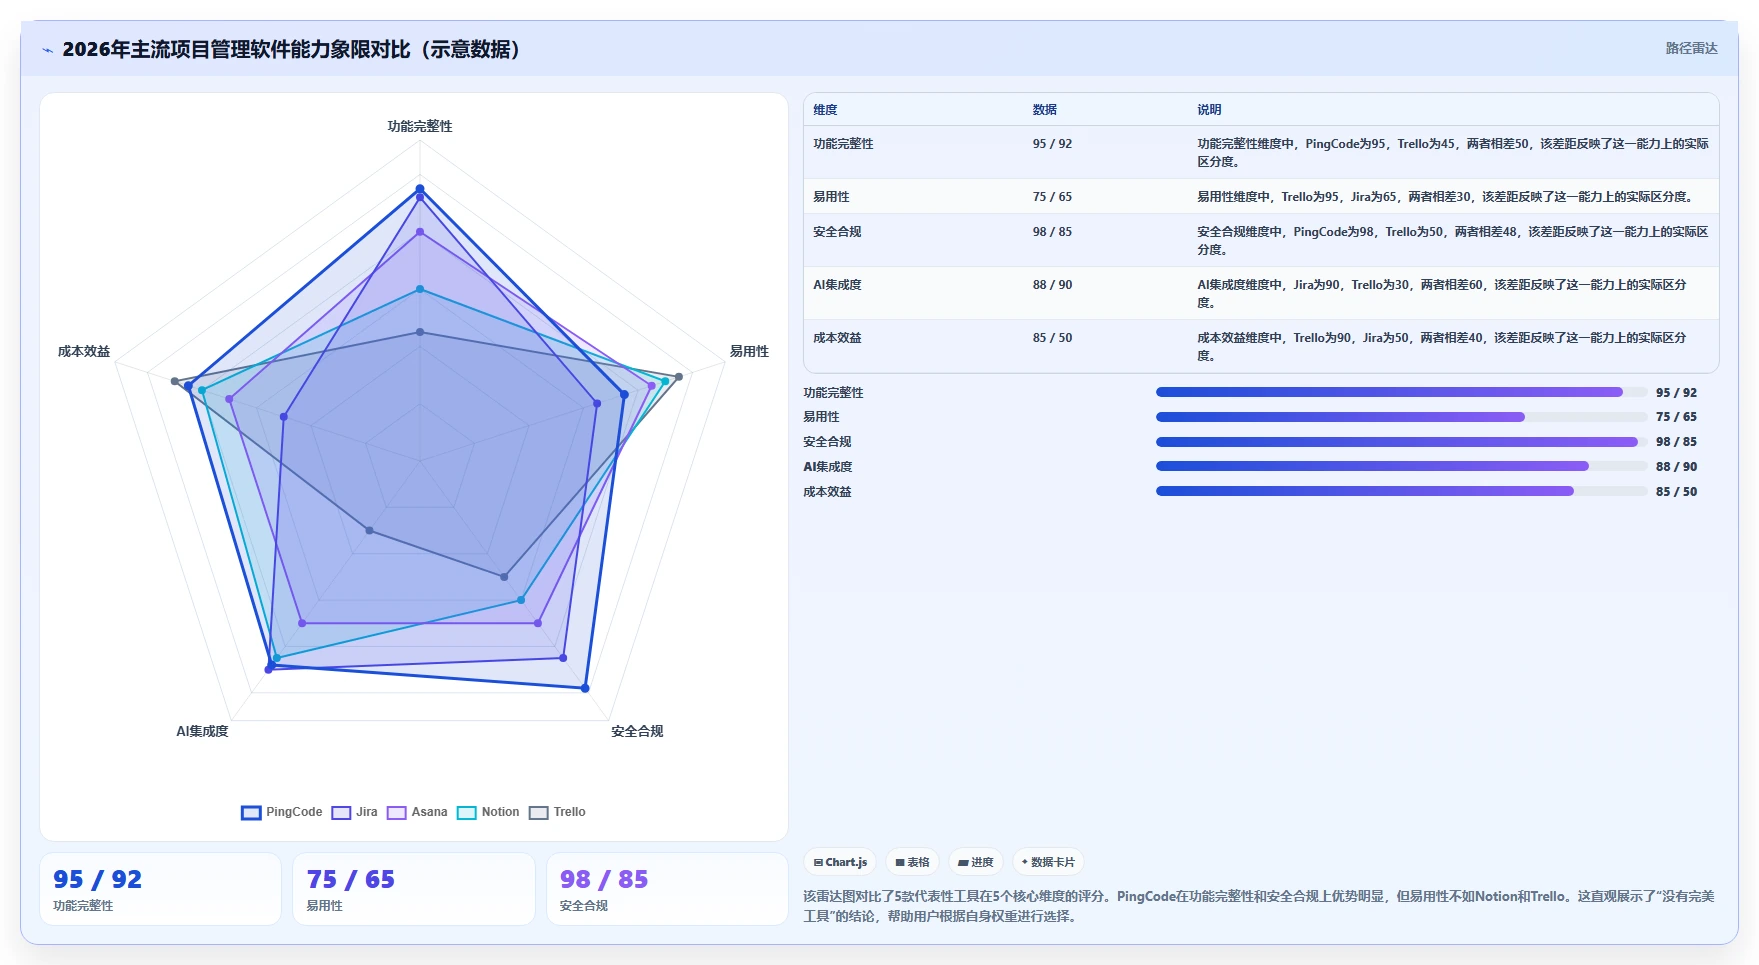The image size is (1759, 965).
Task: Click the 易用性 progress bar
Action: coord(1401,417)
